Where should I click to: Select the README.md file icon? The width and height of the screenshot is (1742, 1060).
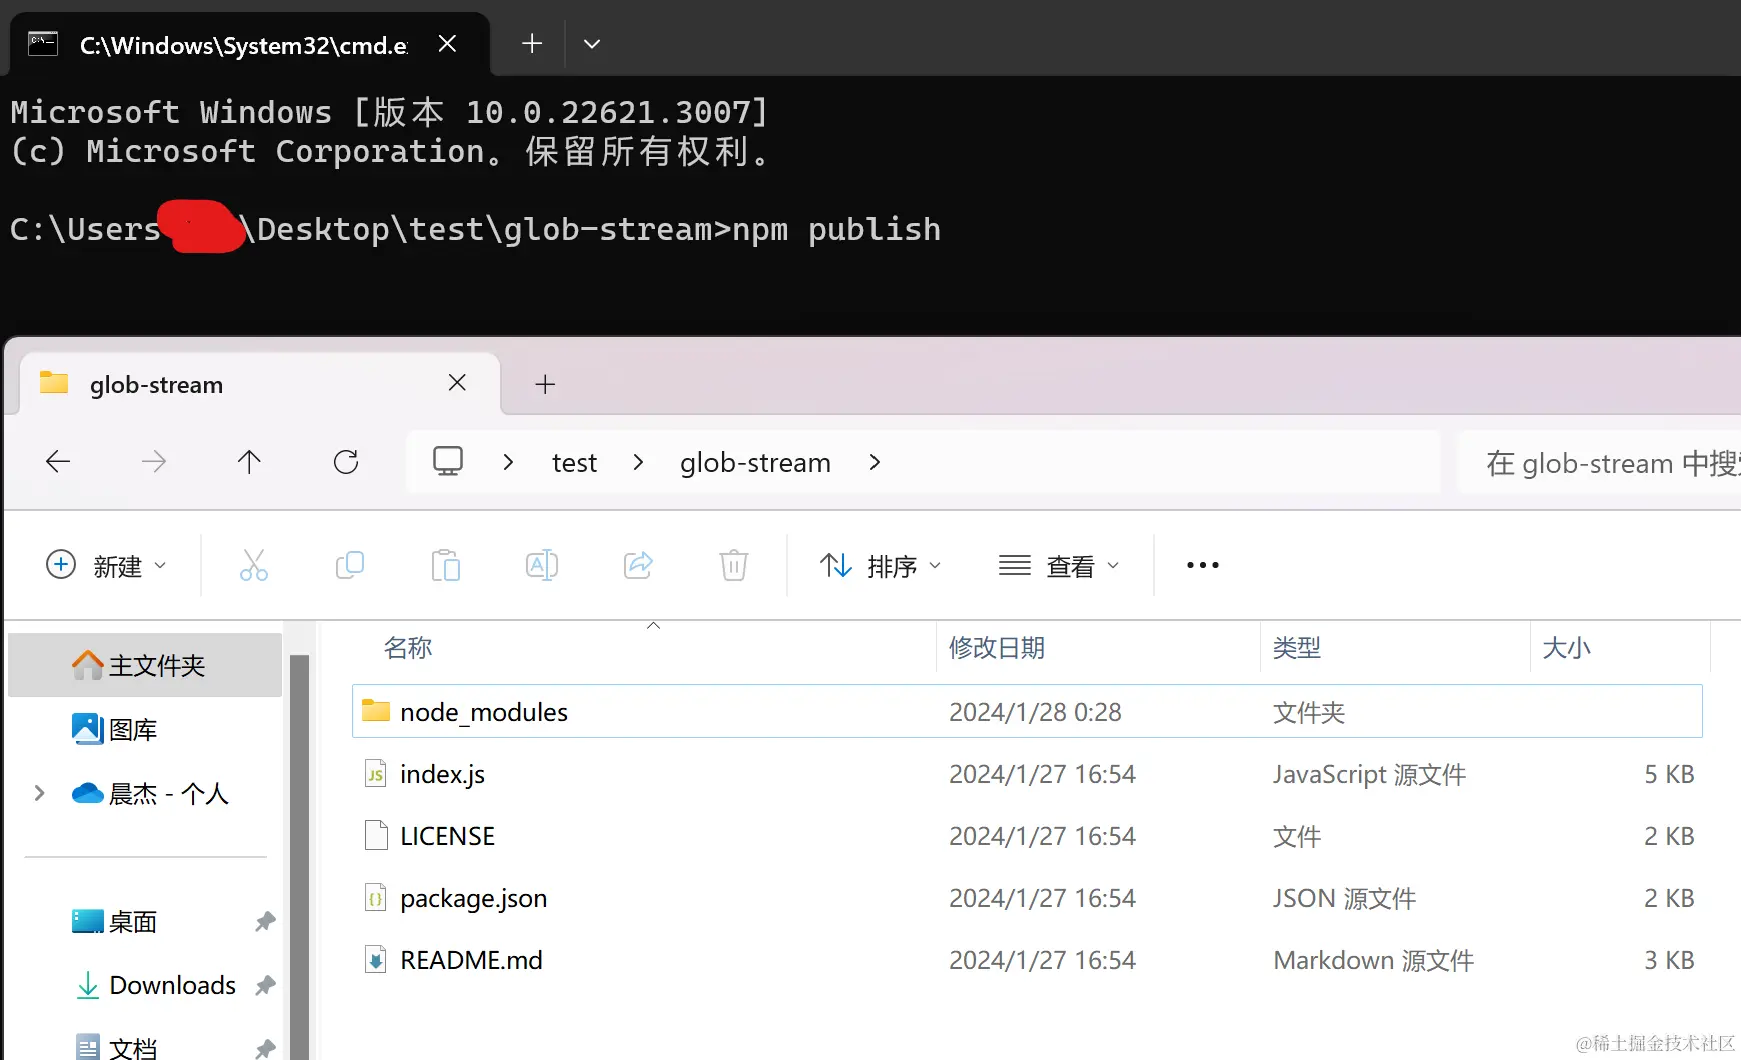[376, 960]
